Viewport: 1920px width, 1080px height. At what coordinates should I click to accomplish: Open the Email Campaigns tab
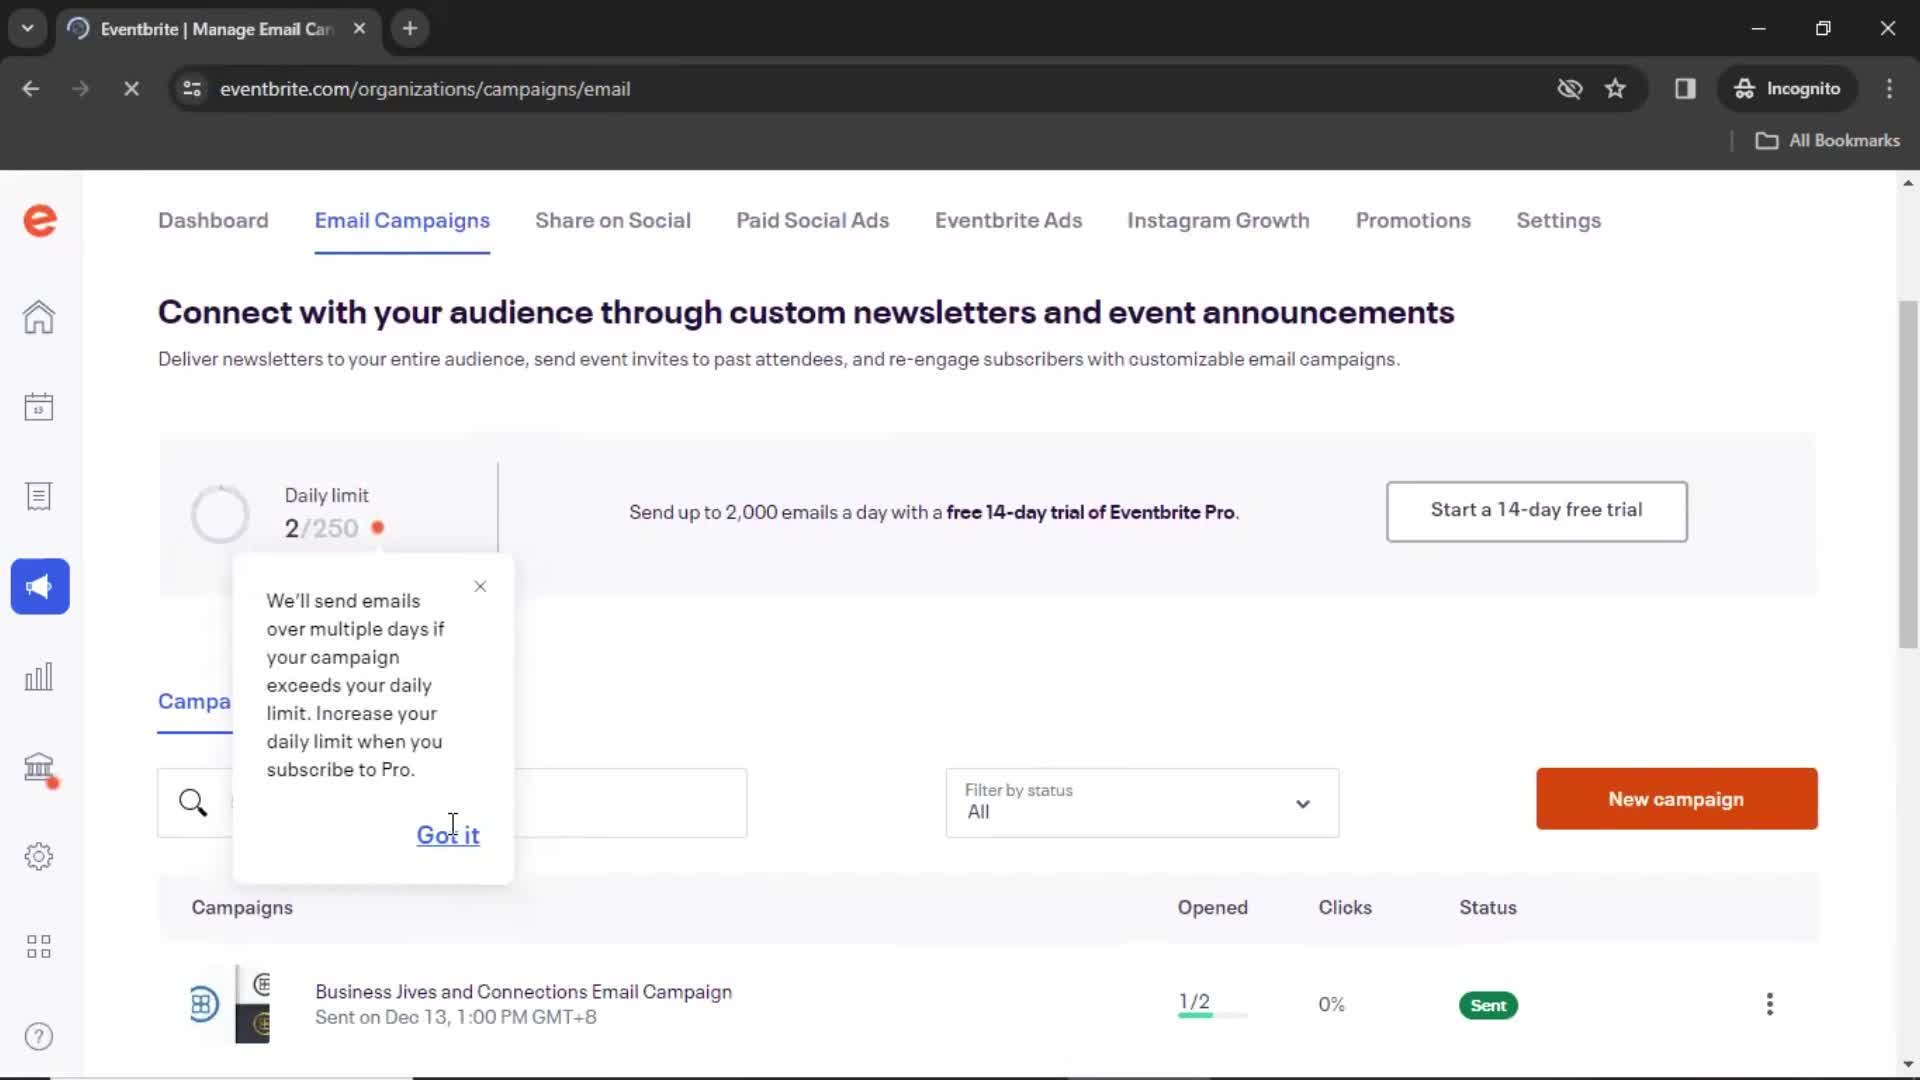(401, 220)
